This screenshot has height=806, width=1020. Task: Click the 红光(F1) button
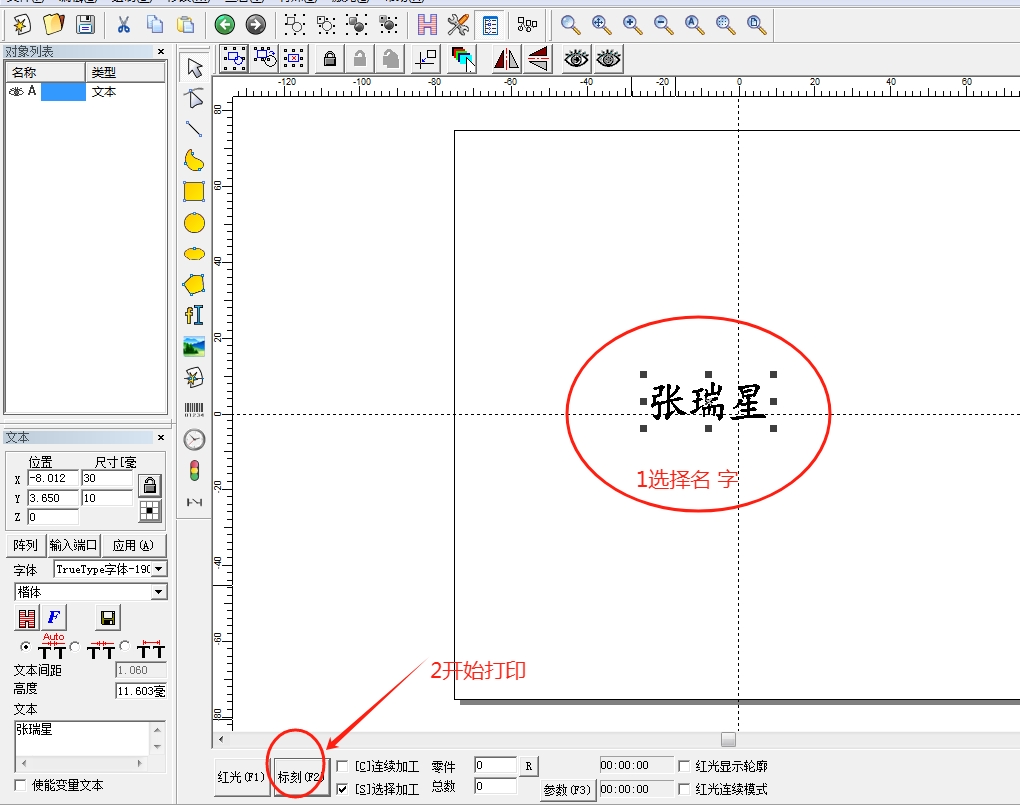click(x=242, y=777)
